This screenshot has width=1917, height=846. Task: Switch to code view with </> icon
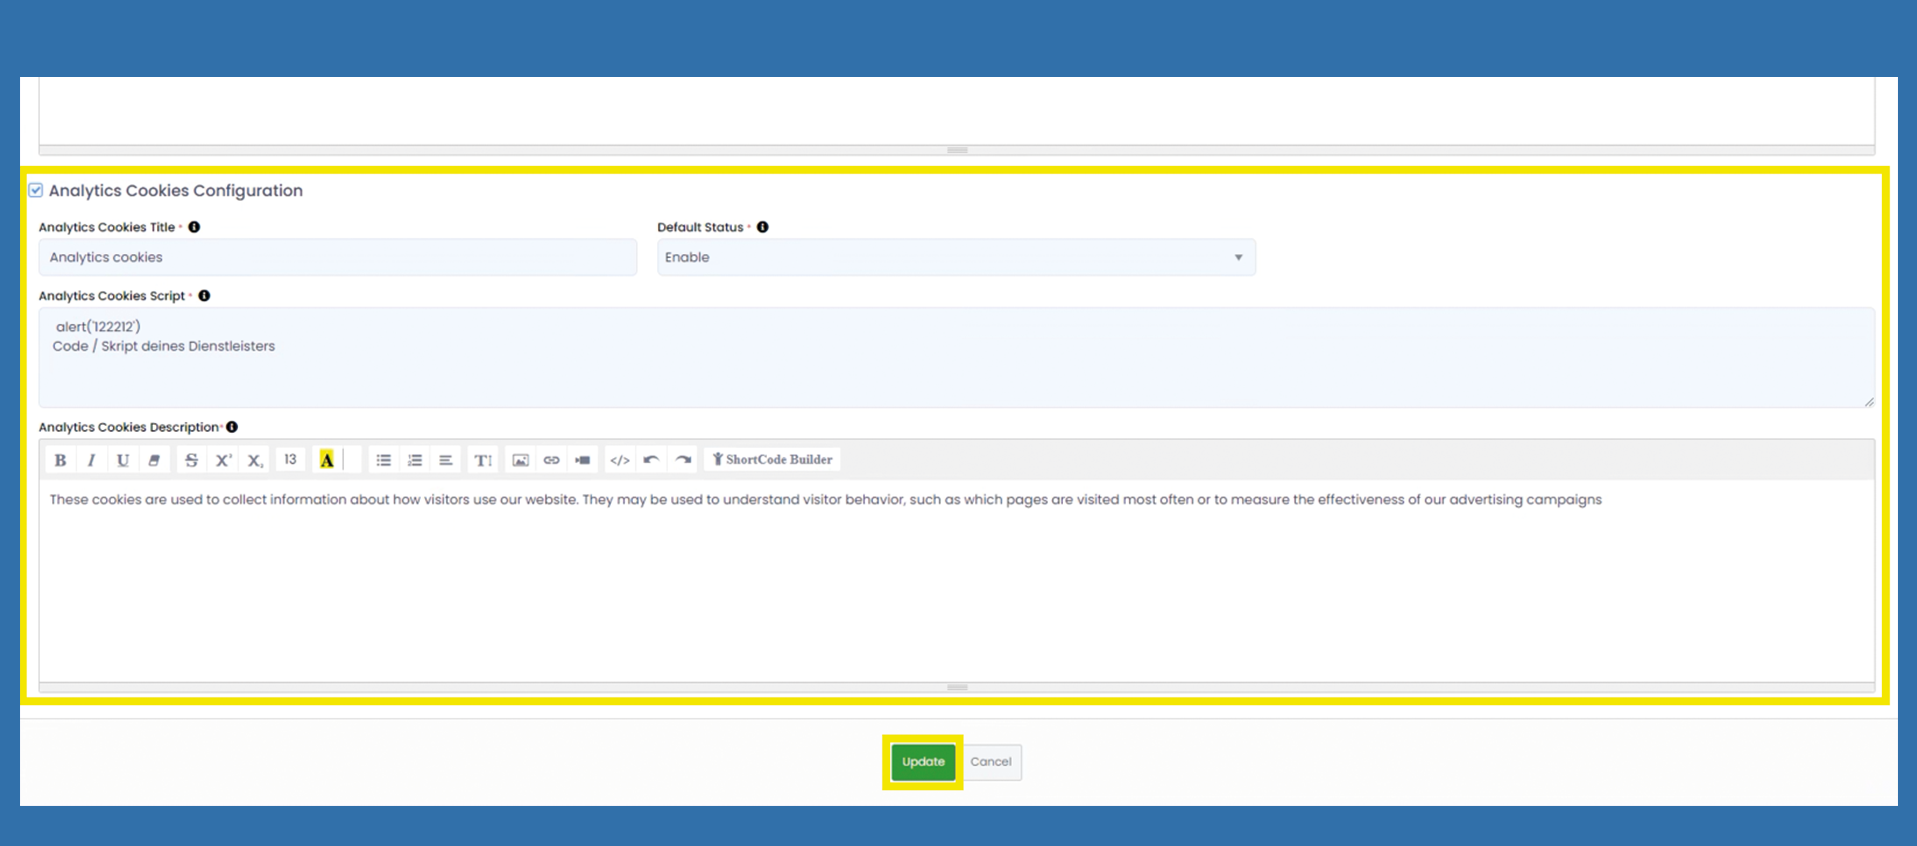click(619, 460)
